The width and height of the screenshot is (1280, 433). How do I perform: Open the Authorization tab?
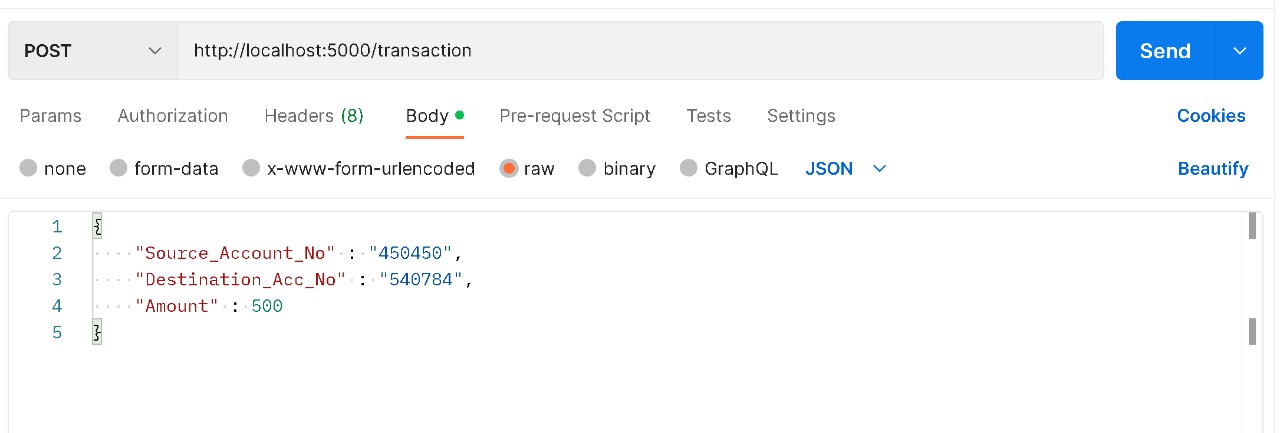tap(173, 116)
